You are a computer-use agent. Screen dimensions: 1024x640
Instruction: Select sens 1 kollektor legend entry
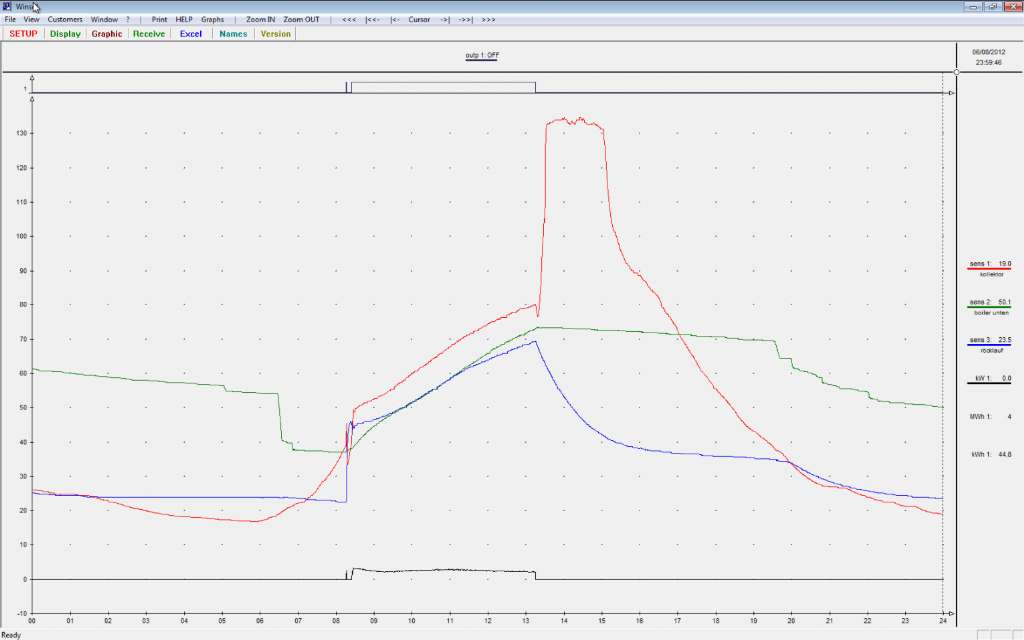pos(990,268)
